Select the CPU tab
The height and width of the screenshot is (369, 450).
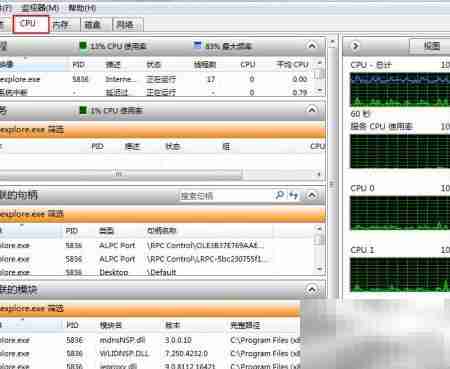pyautogui.click(x=31, y=24)
